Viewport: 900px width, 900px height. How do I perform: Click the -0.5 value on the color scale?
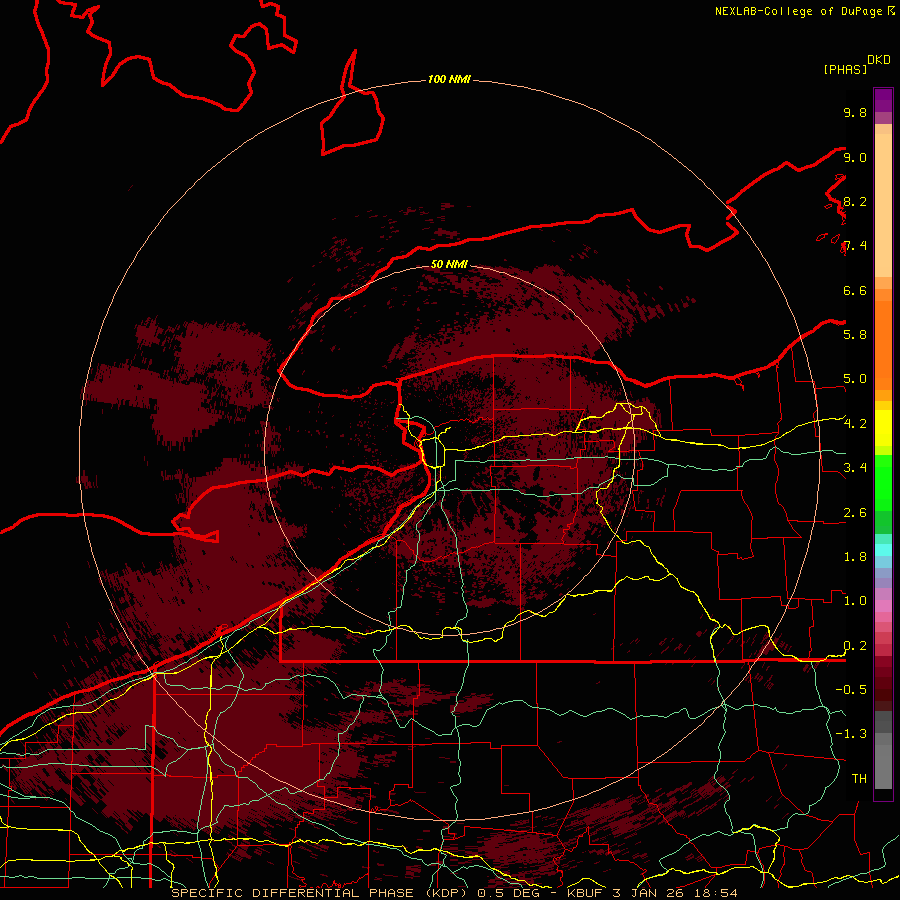[x=851, y=689]
